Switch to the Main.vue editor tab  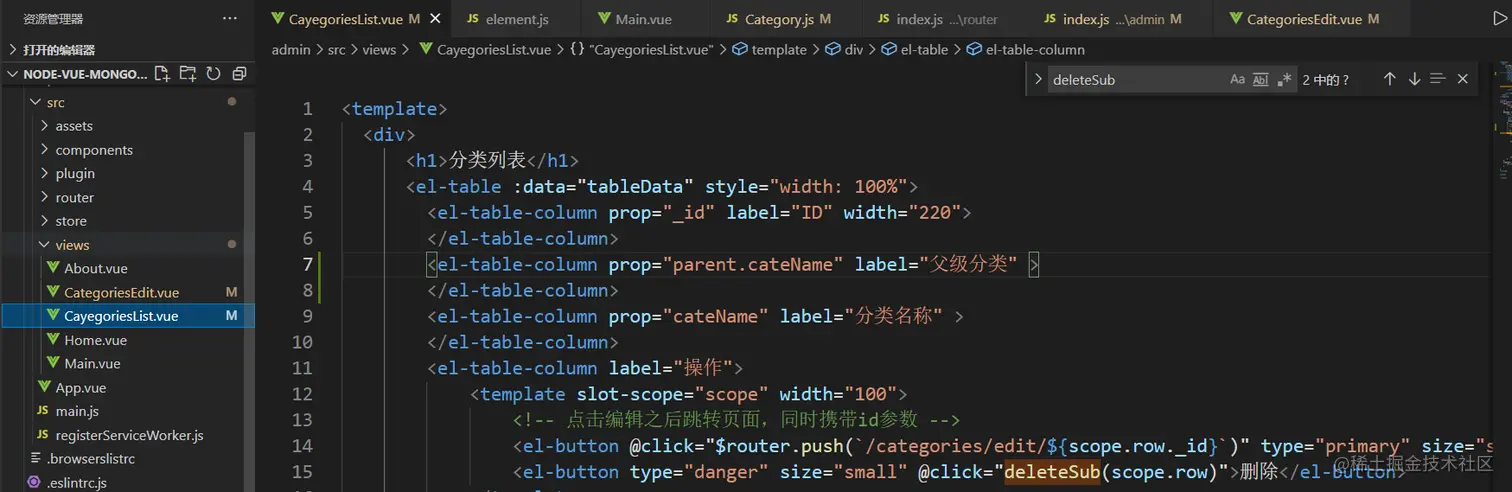643,19
